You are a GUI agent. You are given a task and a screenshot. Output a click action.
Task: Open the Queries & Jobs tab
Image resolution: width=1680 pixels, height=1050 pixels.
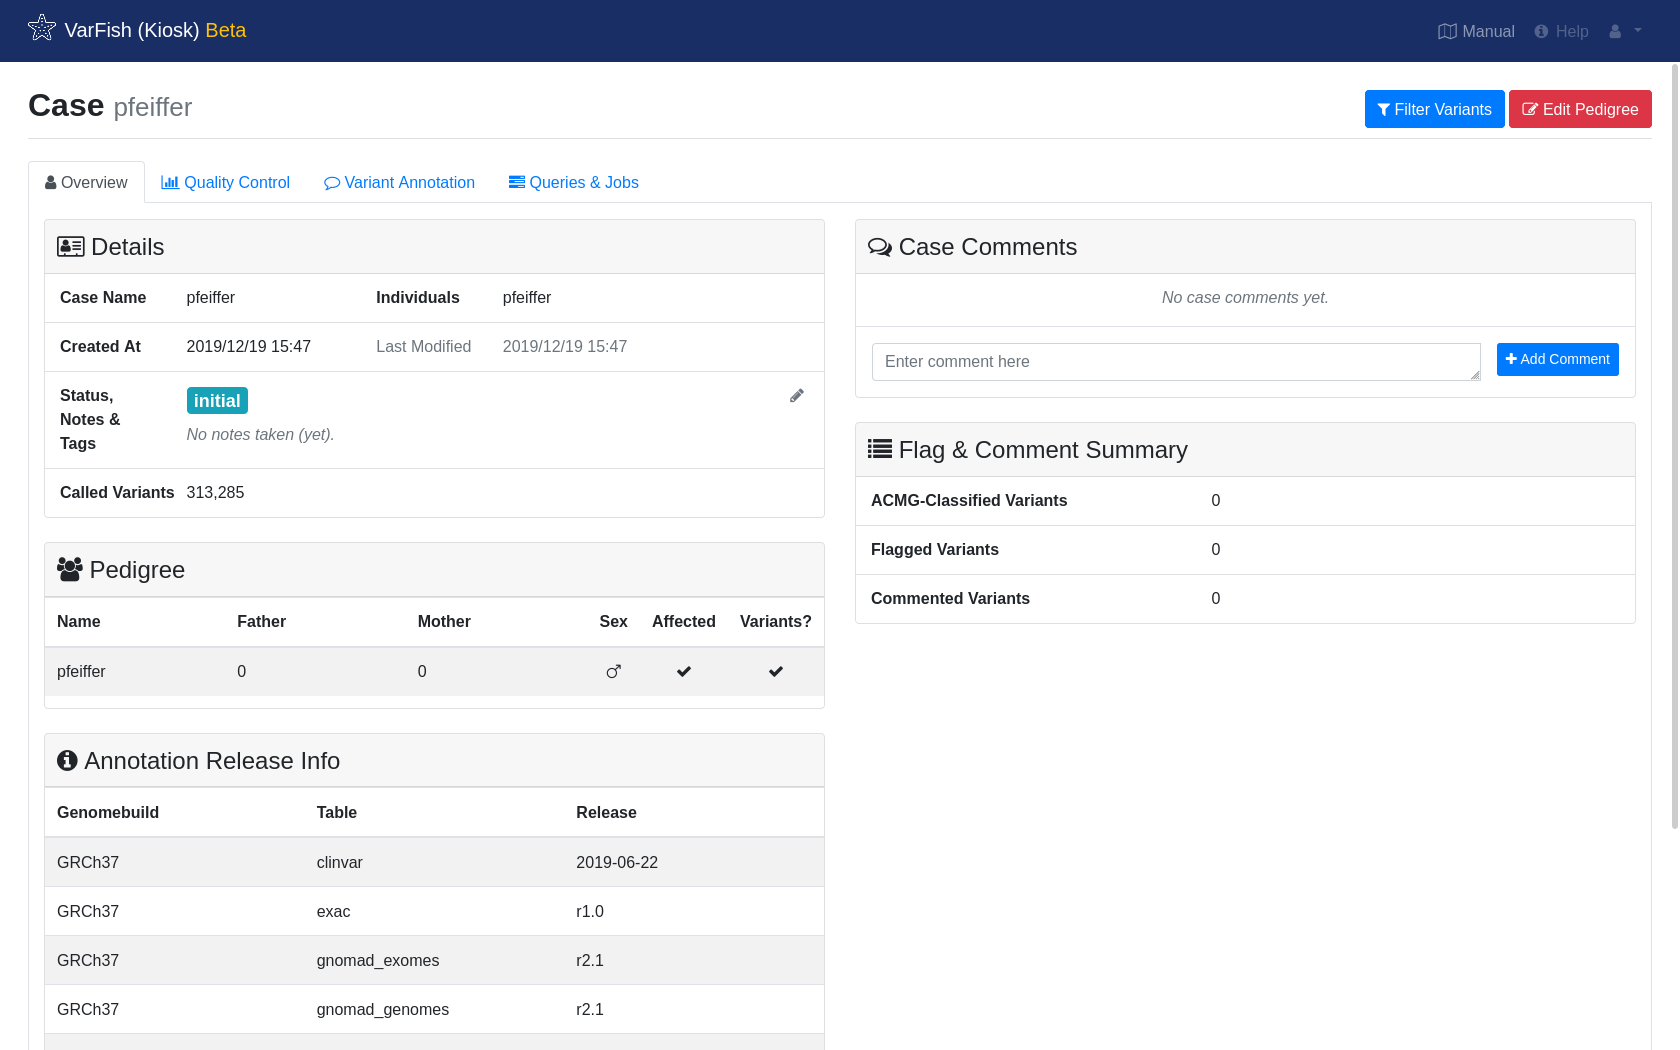tap(574, 182)
